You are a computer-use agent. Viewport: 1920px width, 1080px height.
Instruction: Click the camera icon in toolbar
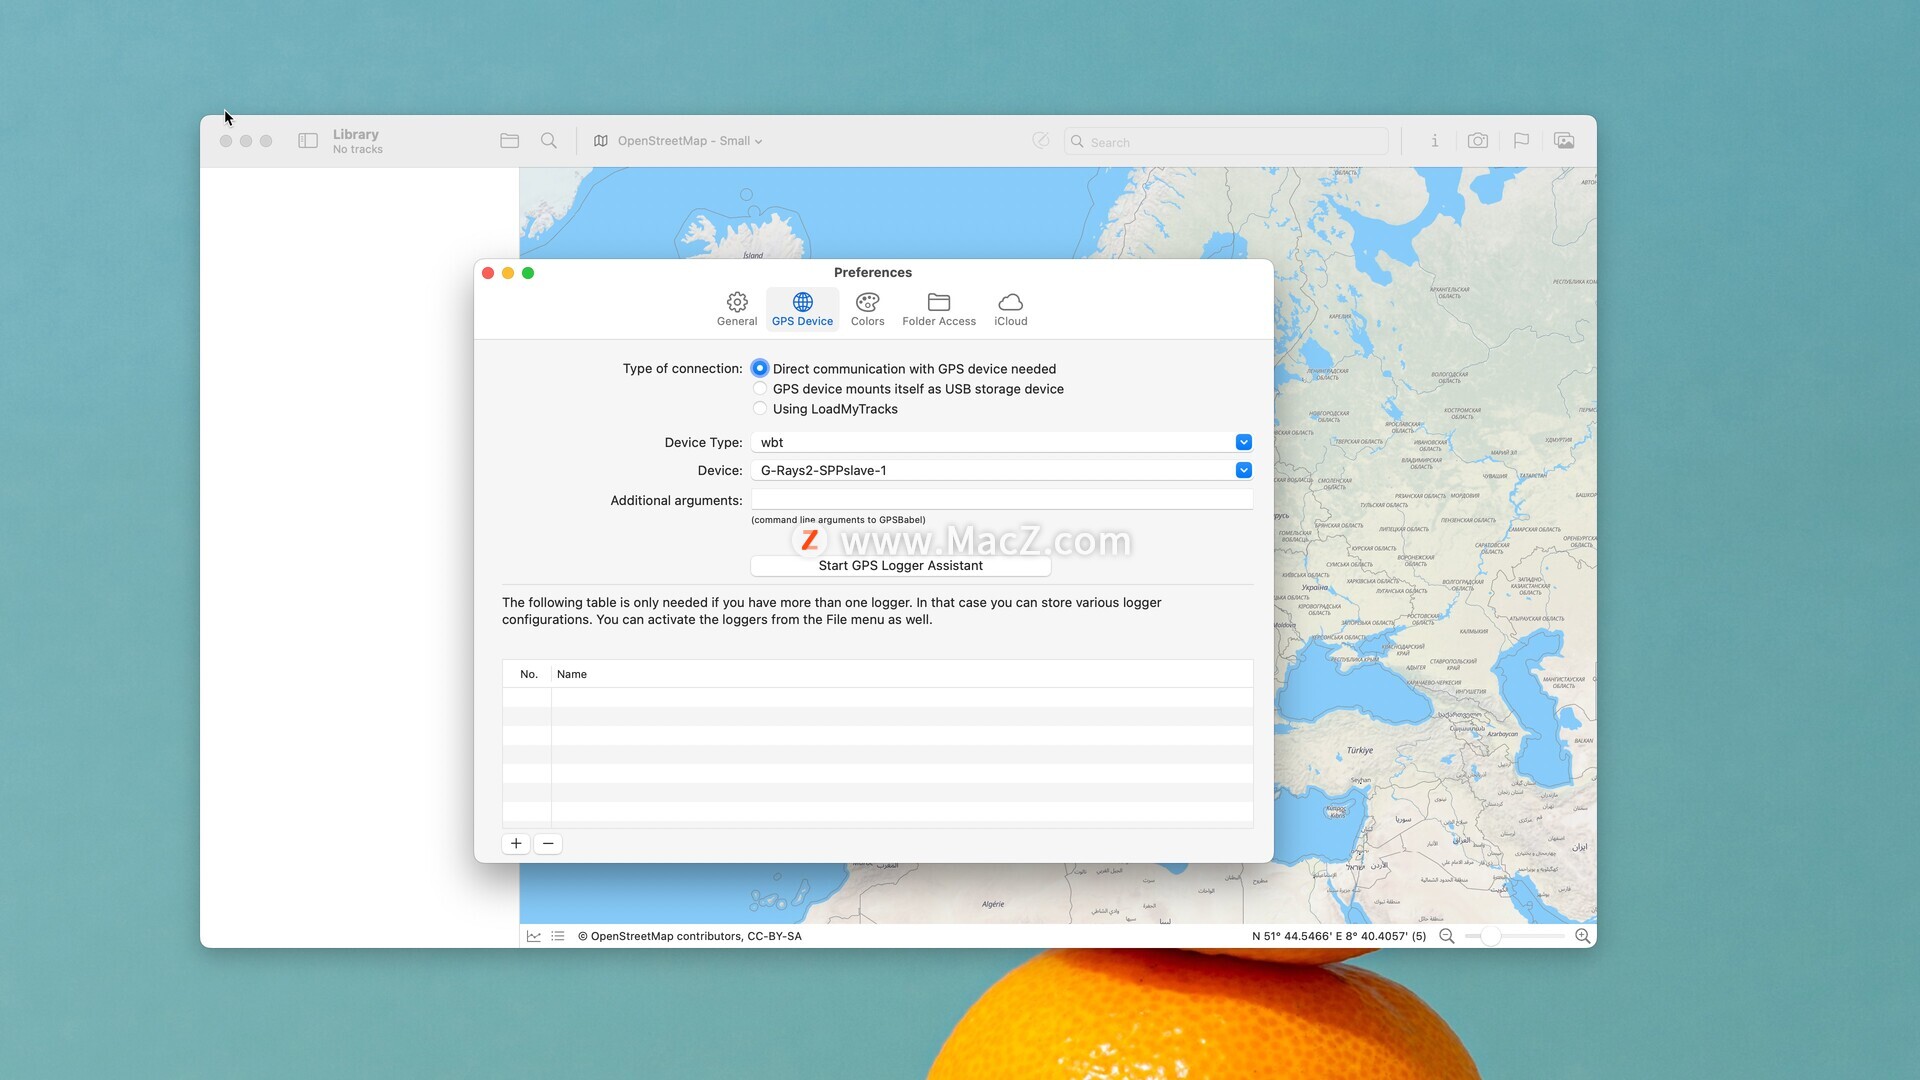click(1477, 141)
